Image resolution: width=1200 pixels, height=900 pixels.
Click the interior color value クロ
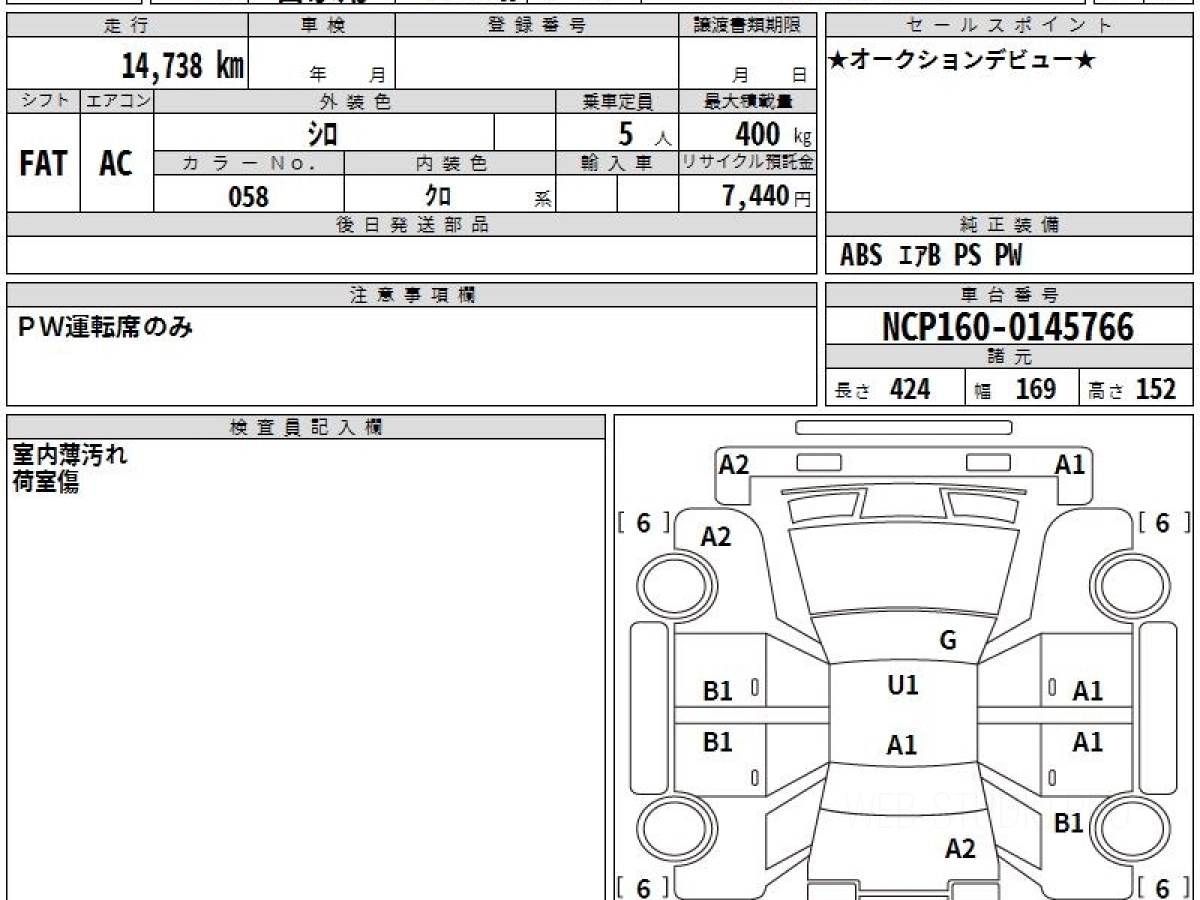(x=438, y=197)
